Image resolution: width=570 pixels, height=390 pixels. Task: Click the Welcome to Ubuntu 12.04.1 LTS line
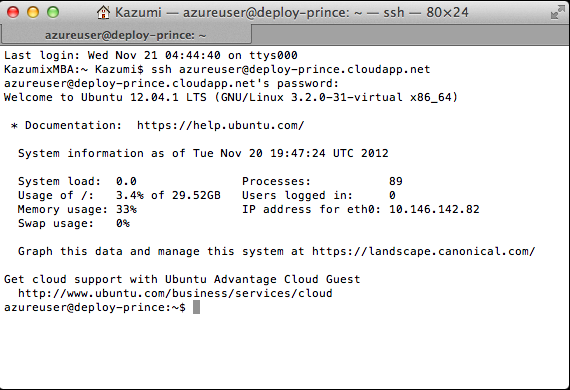pos(230,97)
